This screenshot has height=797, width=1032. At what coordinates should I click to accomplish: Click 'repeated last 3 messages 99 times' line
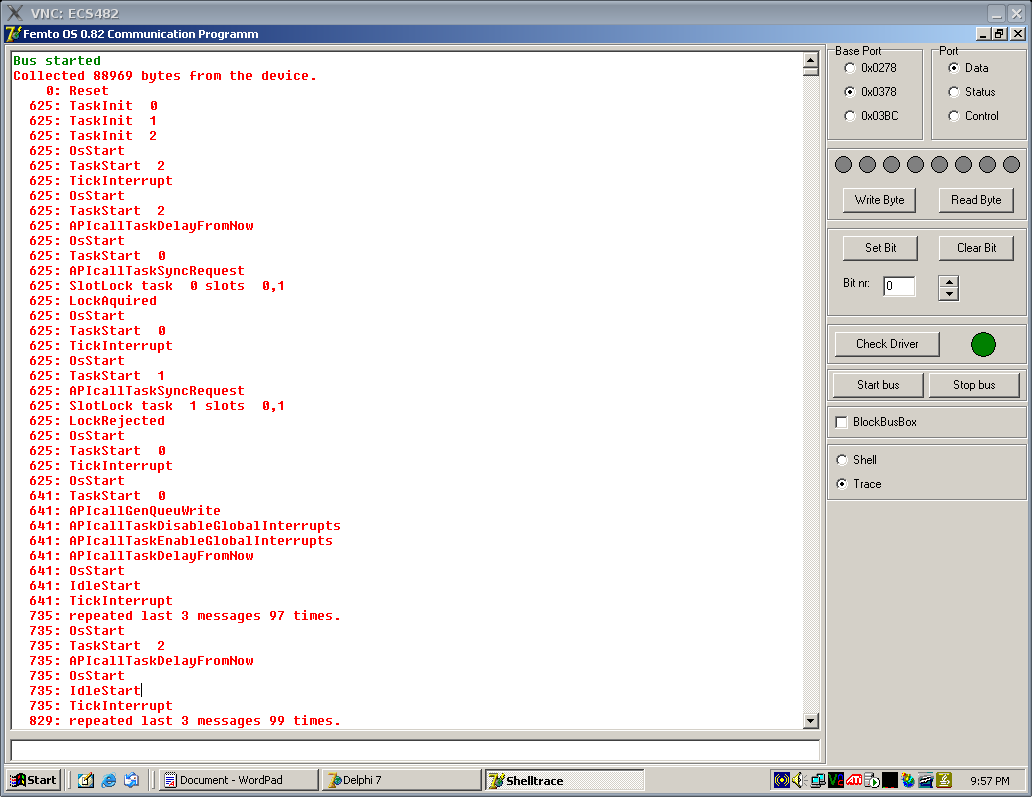pos(185,721)
